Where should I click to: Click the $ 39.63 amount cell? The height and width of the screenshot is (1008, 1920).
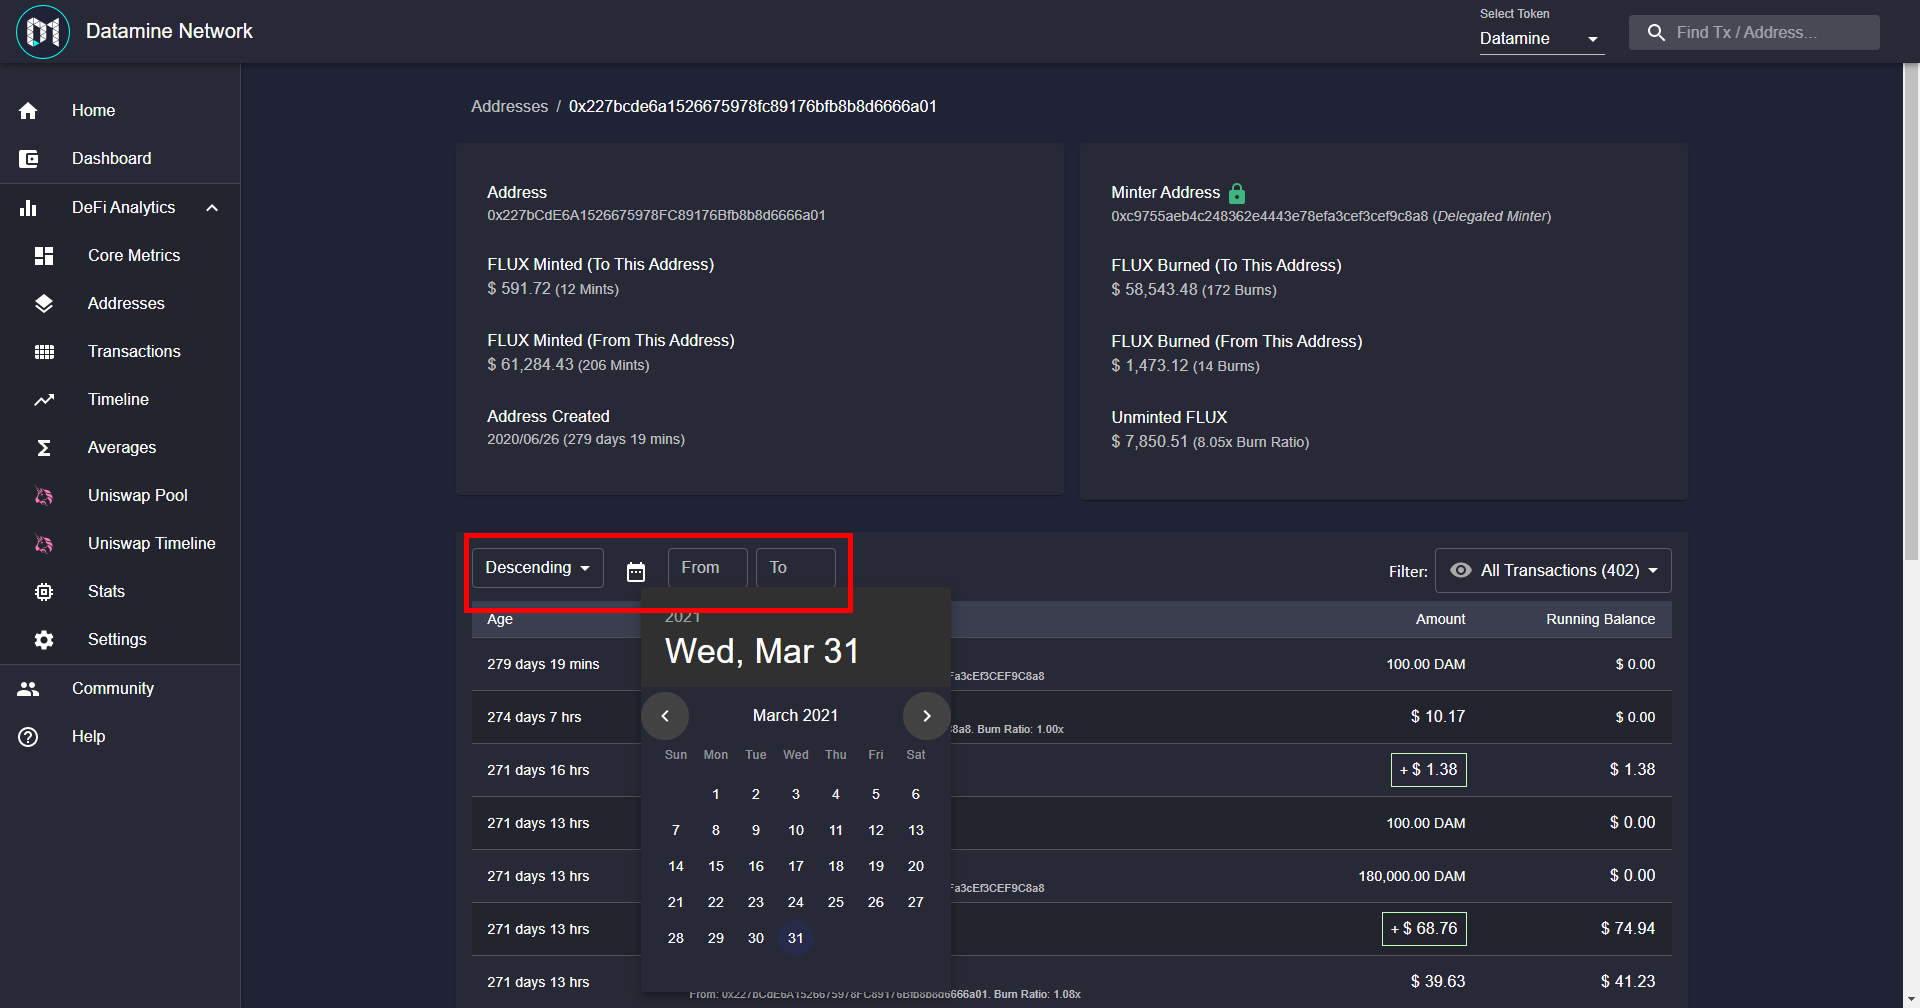tap(1438, 982)
